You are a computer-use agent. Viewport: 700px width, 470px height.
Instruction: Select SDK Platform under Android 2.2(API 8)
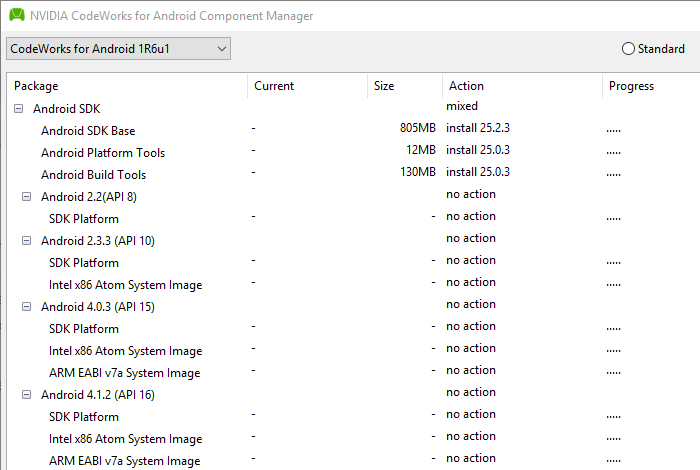point(83,219)
